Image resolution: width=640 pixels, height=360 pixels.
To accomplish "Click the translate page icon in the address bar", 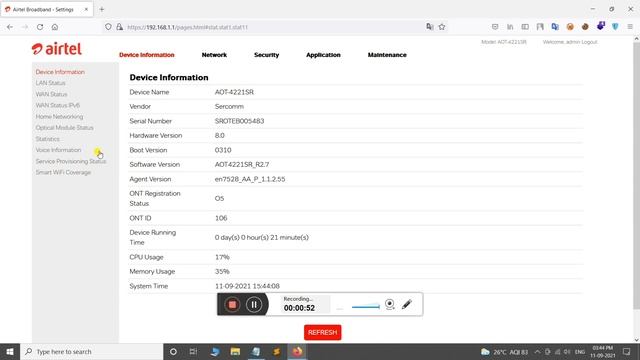I will (x=430, y=27).
